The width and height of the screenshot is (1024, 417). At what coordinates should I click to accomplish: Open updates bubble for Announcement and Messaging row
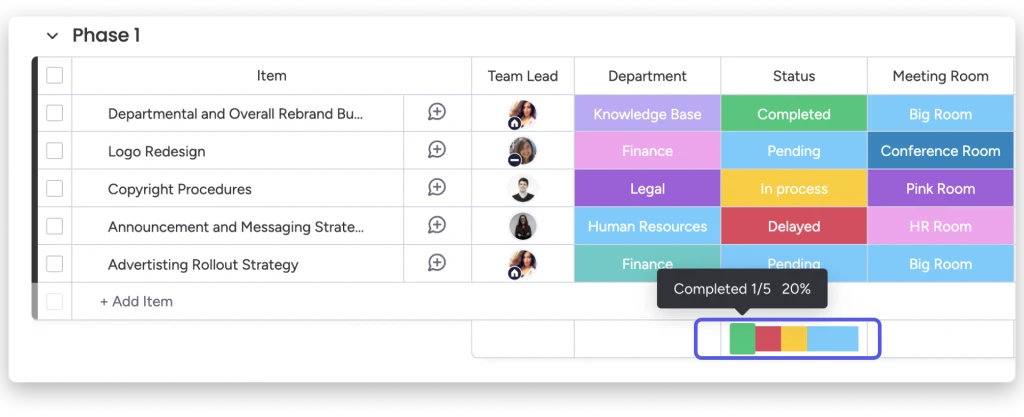click(x=437, y=226)
